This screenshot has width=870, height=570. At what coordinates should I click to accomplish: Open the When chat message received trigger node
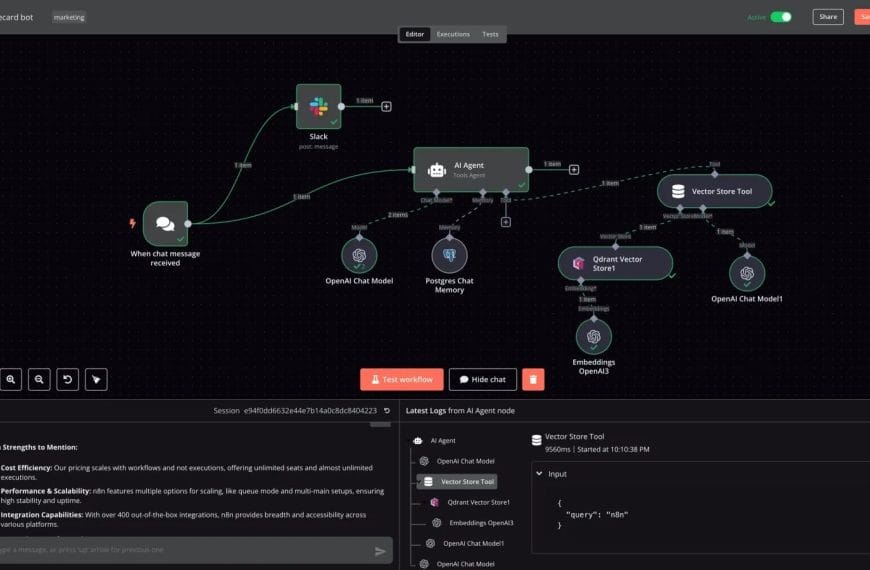165,224
